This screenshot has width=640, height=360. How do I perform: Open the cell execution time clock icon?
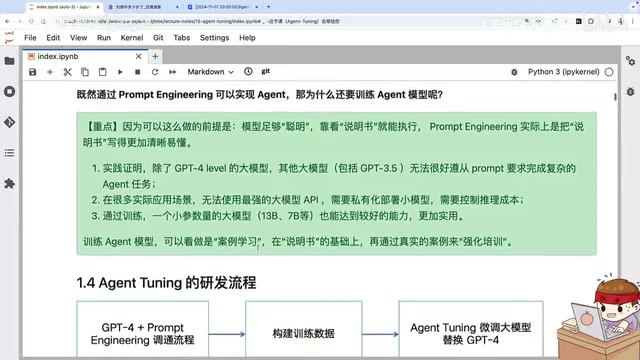pos(248,71)
